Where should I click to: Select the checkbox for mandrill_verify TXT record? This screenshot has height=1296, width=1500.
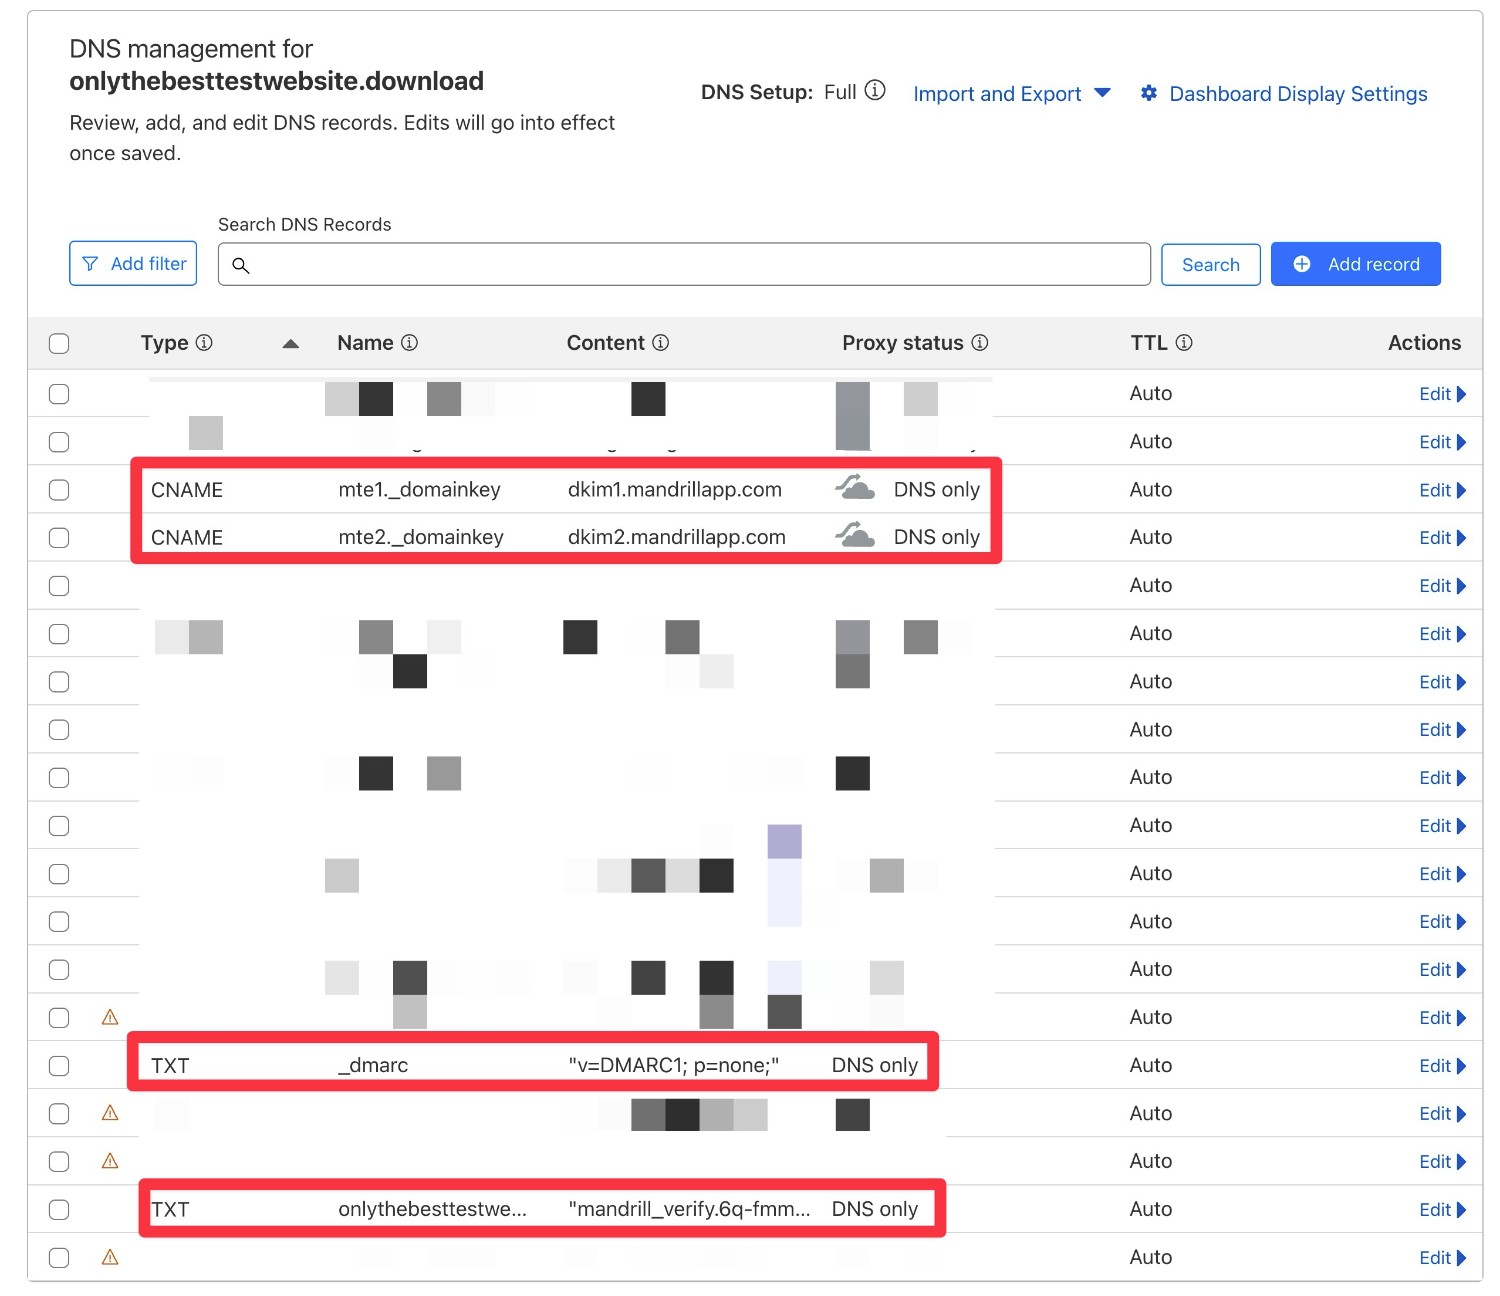(59, 1210)
